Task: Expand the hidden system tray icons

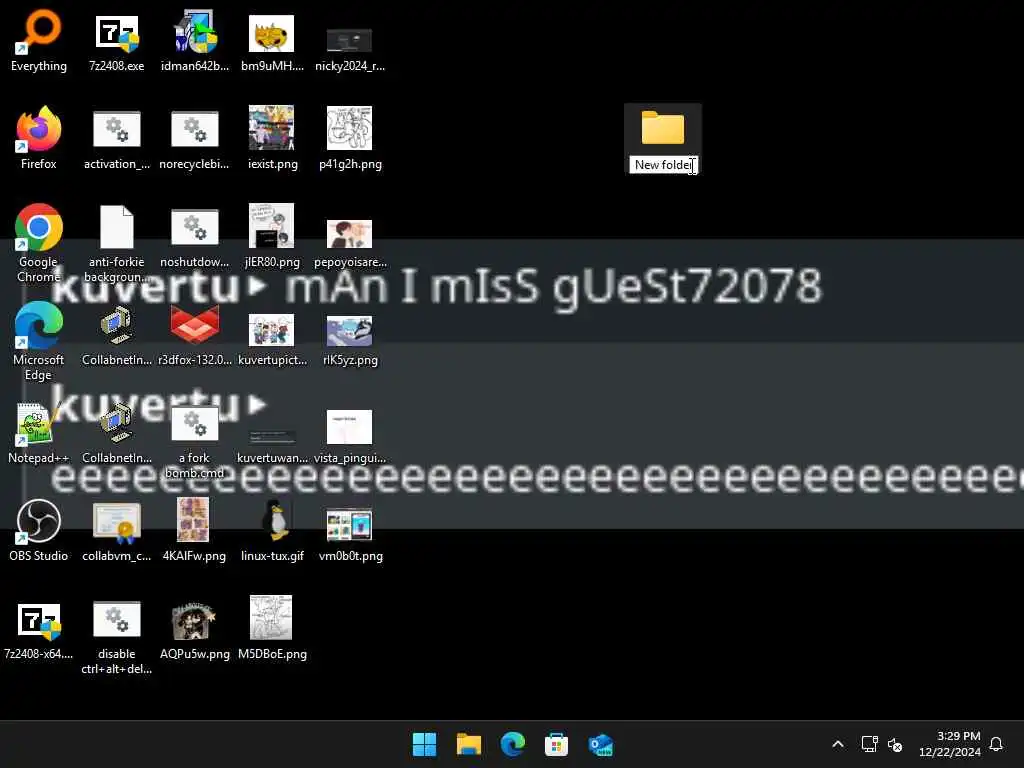Action: coord(838,744)
